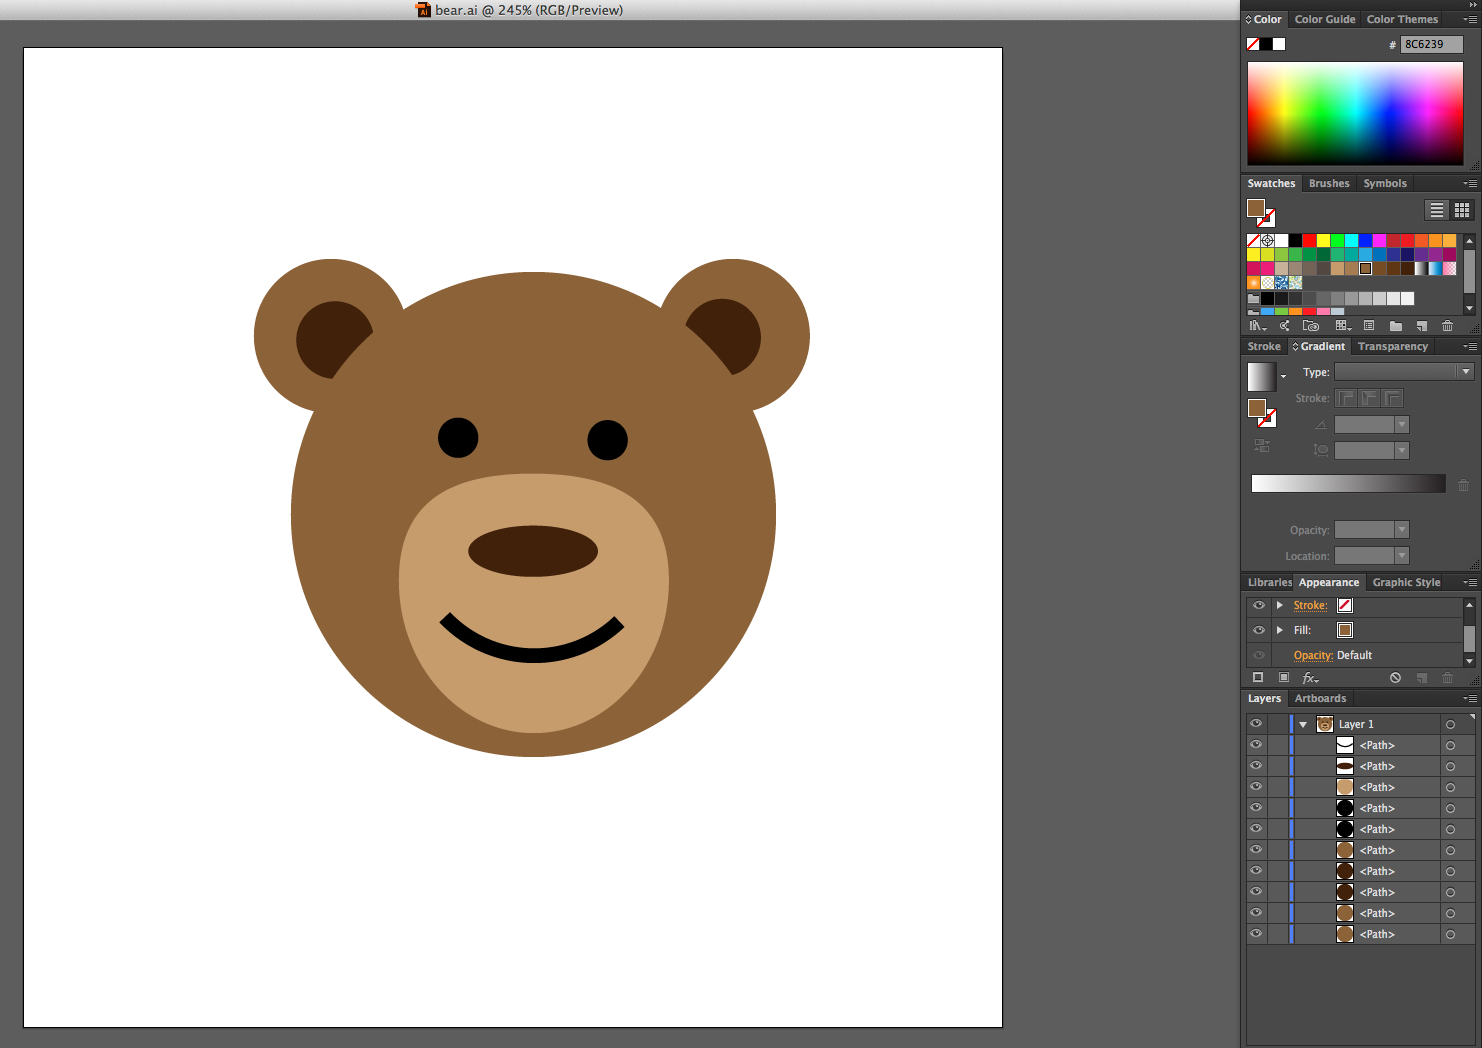Toggle visibility of Layer 1
The width and height of the screenshot is (1482, 1048).
click(1256, 724)
